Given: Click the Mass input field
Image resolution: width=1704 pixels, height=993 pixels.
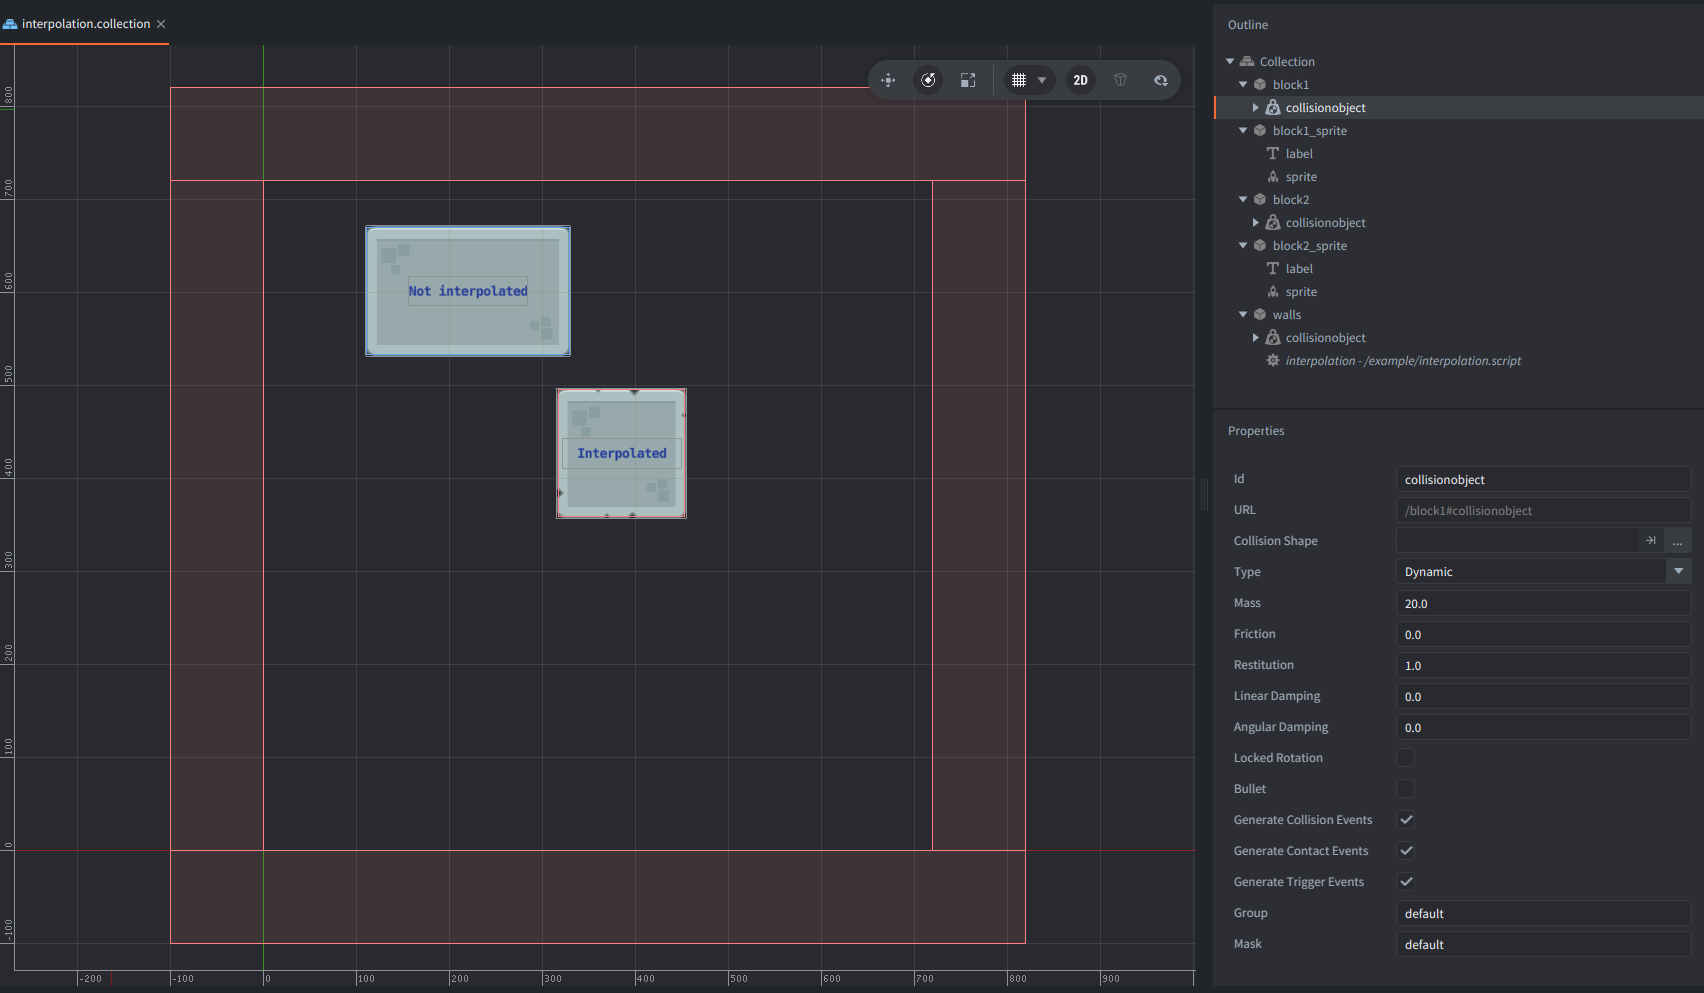Looking at the screenshot, I should 1542,604.
